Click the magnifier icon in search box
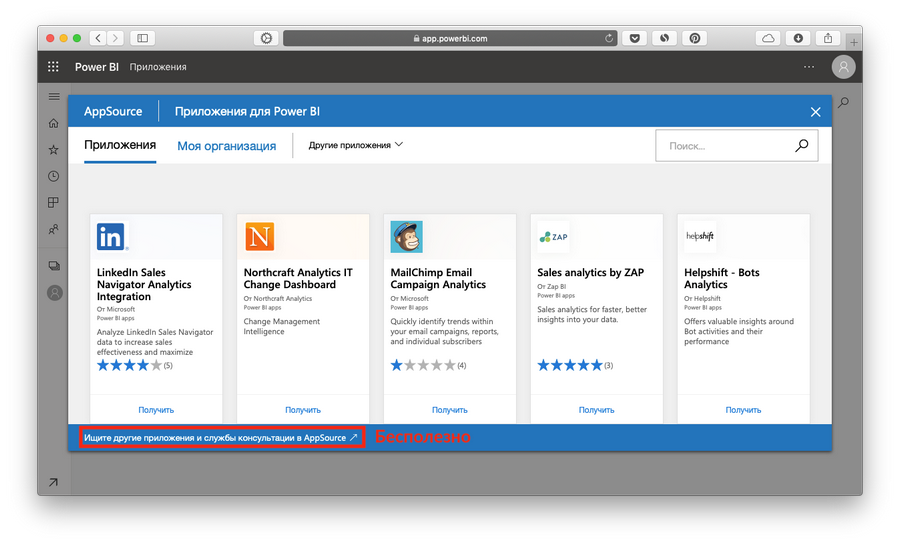This screenshot has height=545, width=900. 801,145
